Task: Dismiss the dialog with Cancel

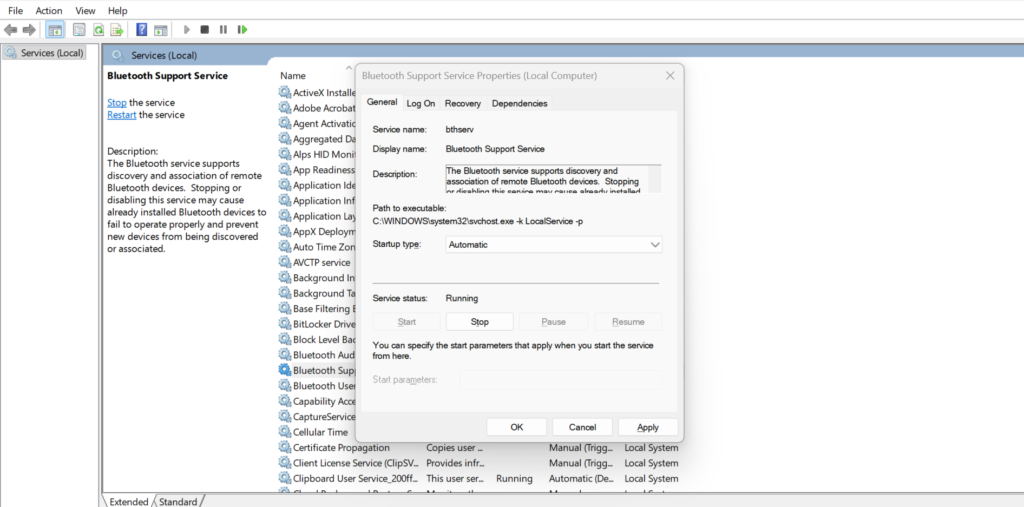Action: pyautogui.click(x=582, y=427)
